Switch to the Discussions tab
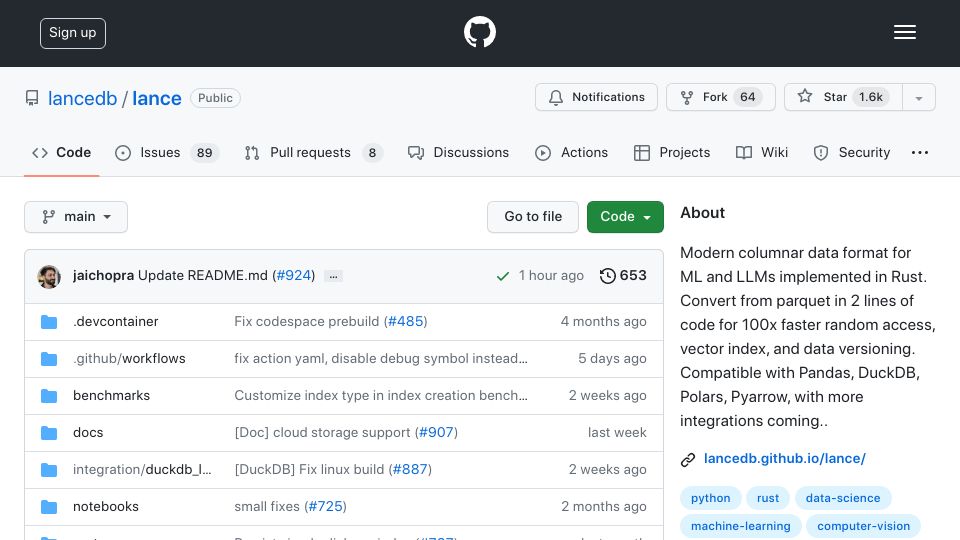 tap(458, 152)
